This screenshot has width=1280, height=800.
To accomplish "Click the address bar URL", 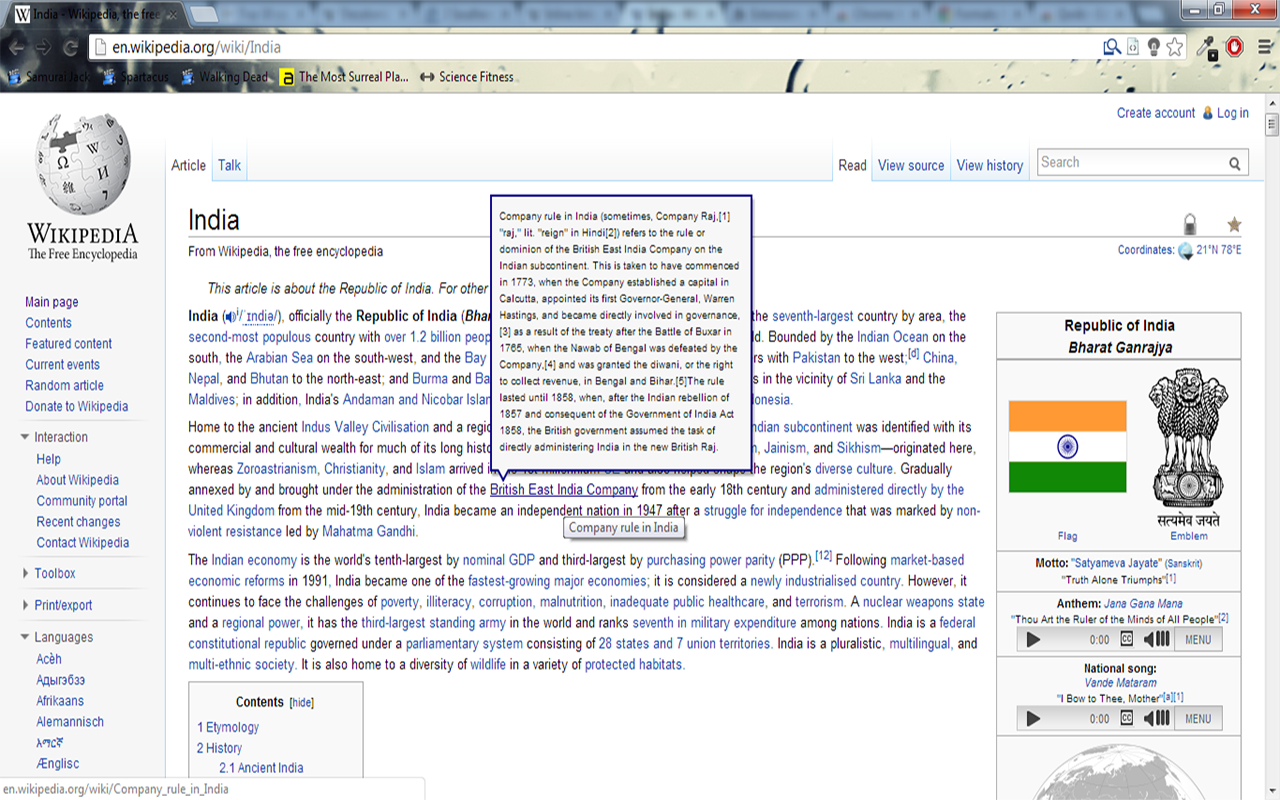I will coord(196,47).
